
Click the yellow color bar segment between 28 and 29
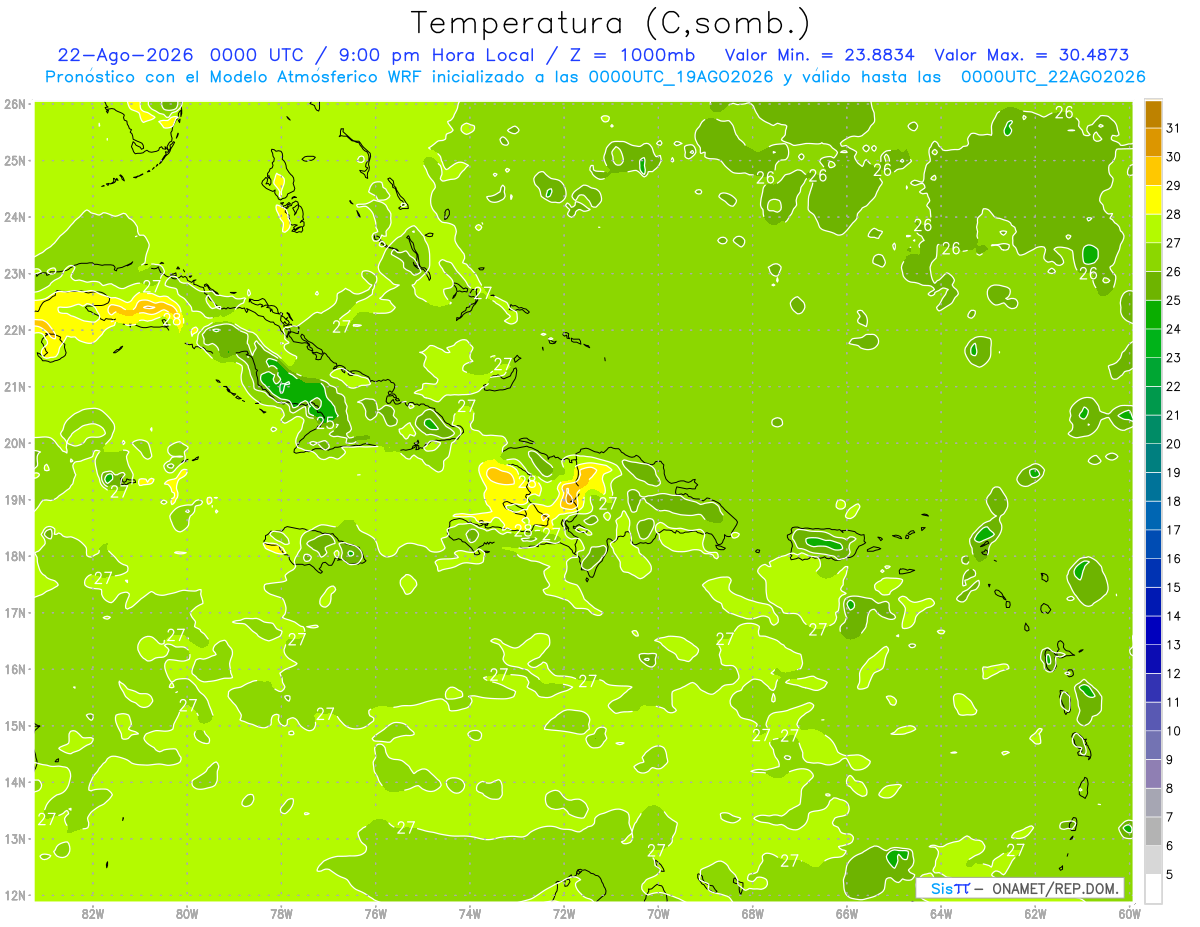coord(1153,200)
